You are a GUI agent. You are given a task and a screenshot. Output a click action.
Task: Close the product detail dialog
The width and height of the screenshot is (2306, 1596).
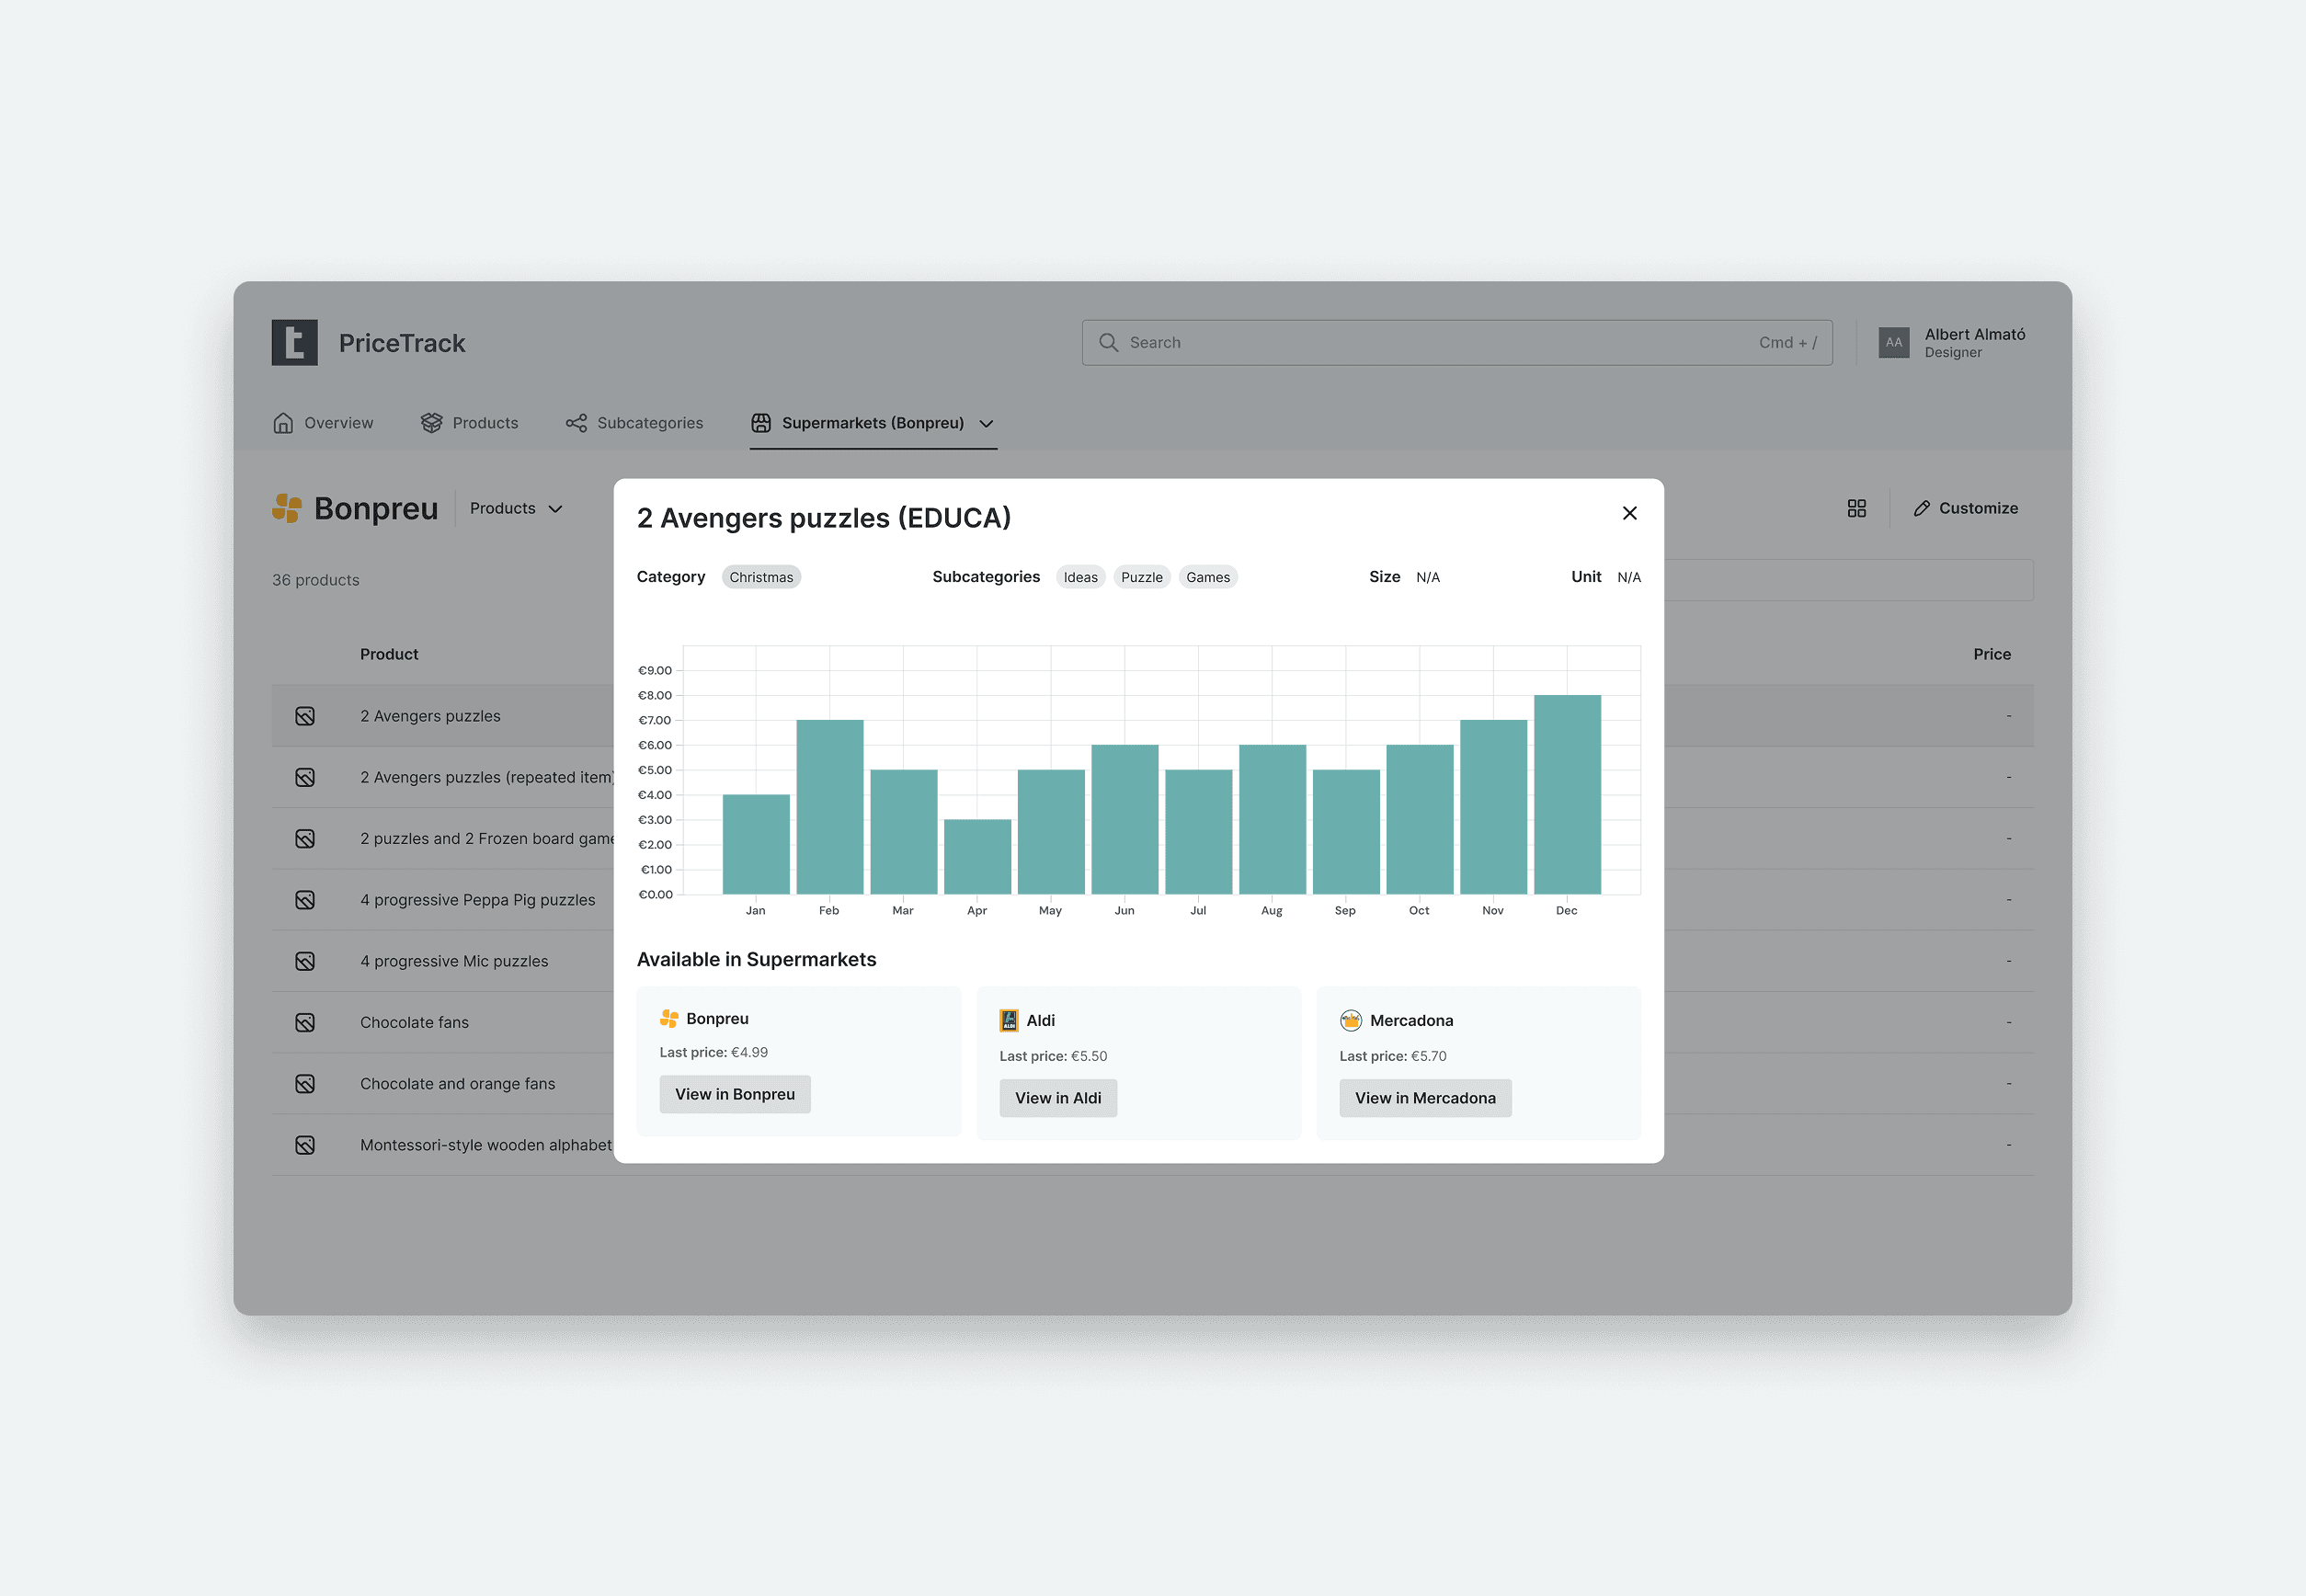(1629, 513)
